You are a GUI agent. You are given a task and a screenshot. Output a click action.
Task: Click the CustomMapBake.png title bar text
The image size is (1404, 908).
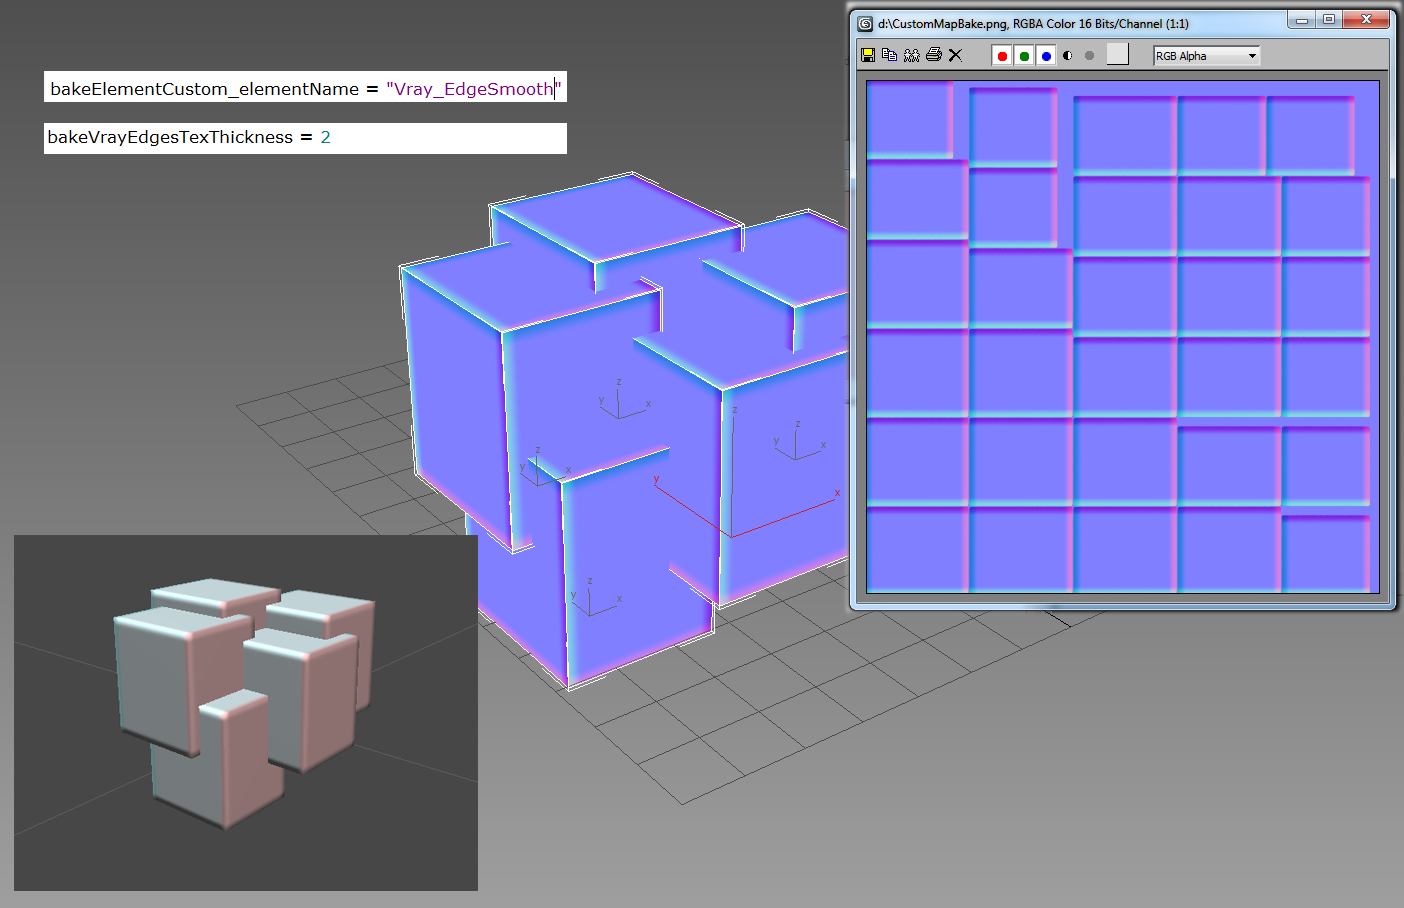[1033, 23]
